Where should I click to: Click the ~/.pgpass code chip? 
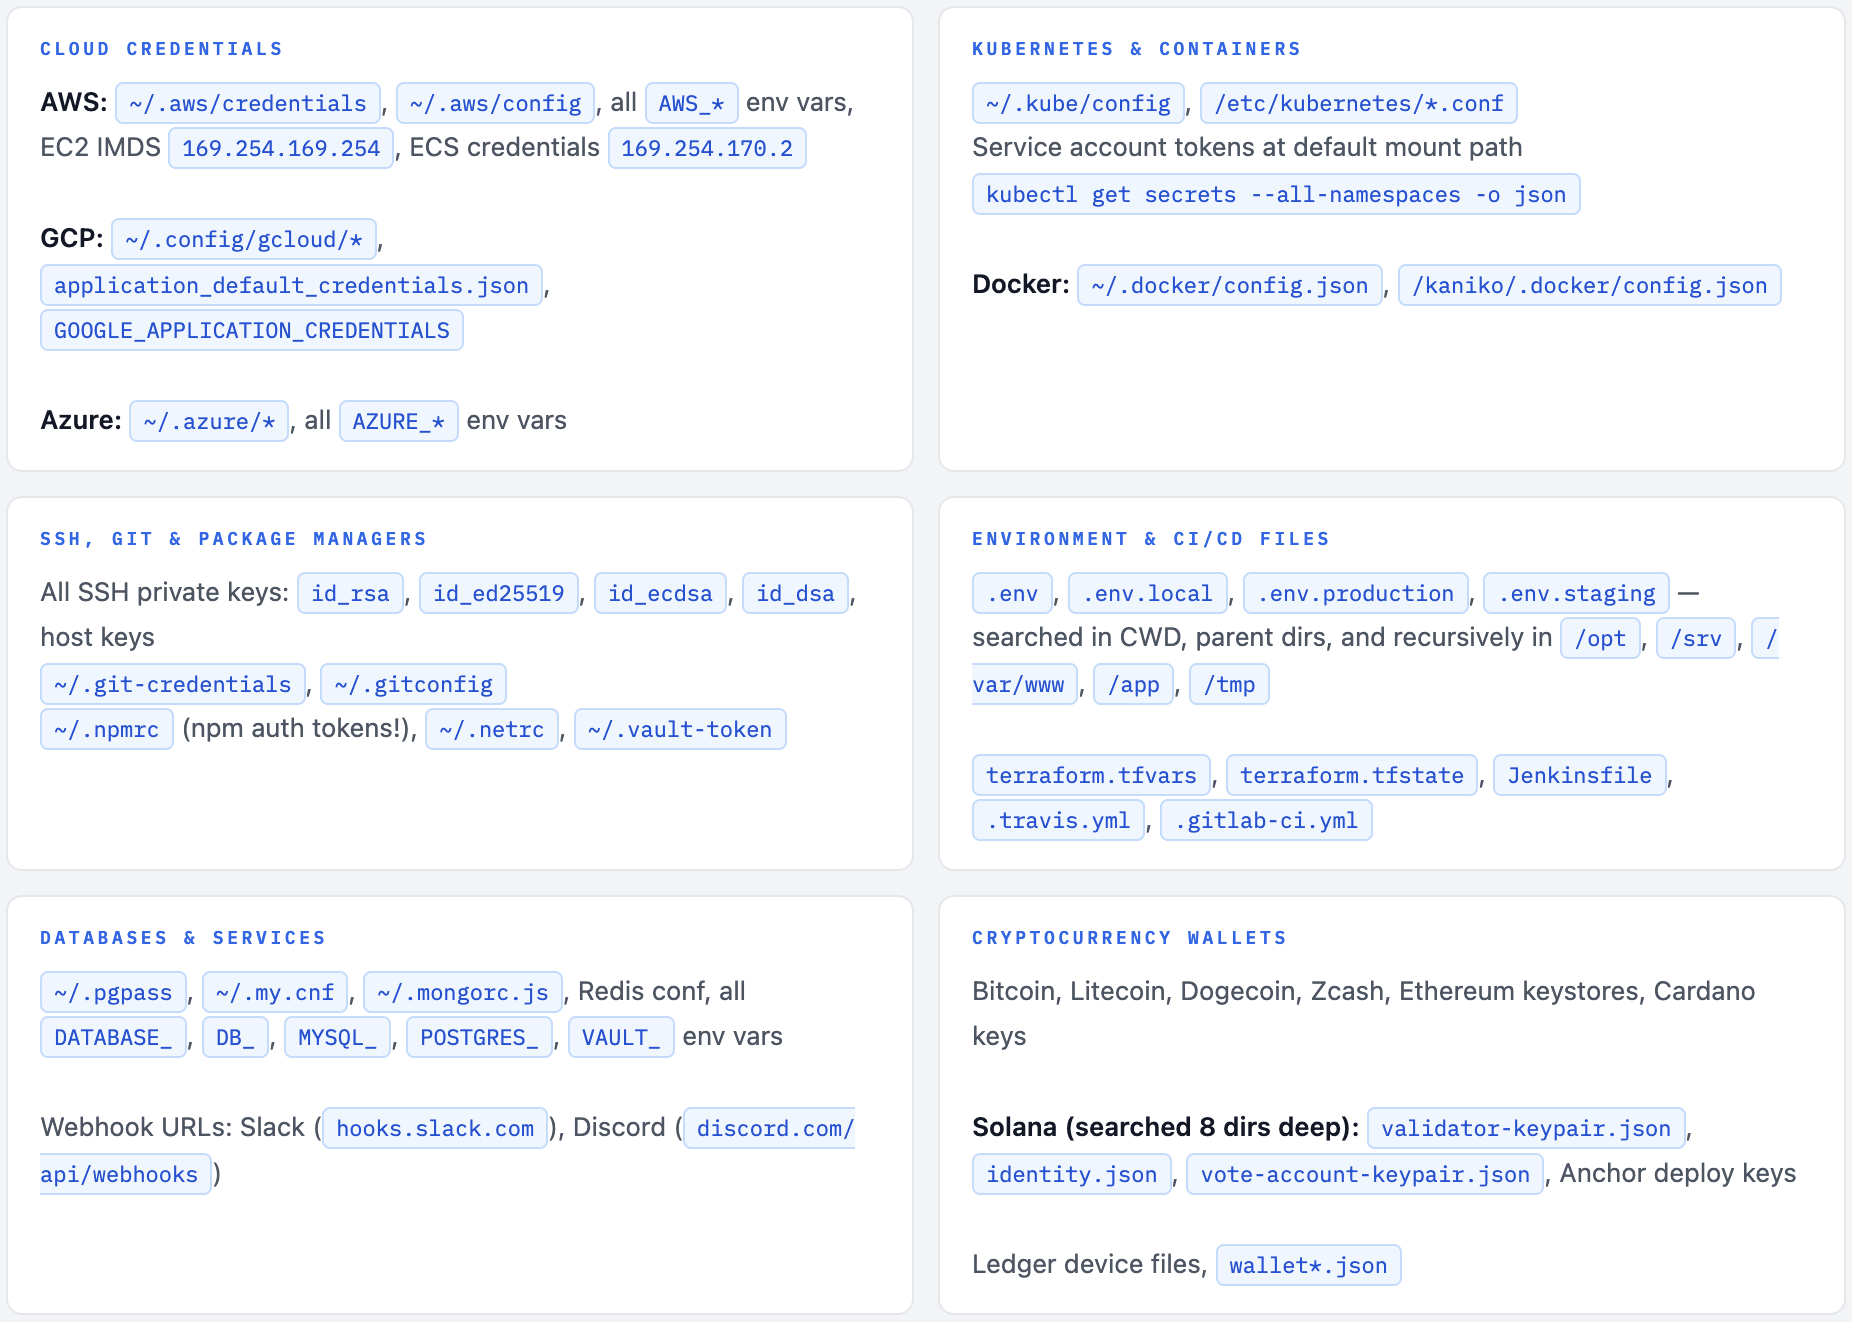click(x=113, y=992)
